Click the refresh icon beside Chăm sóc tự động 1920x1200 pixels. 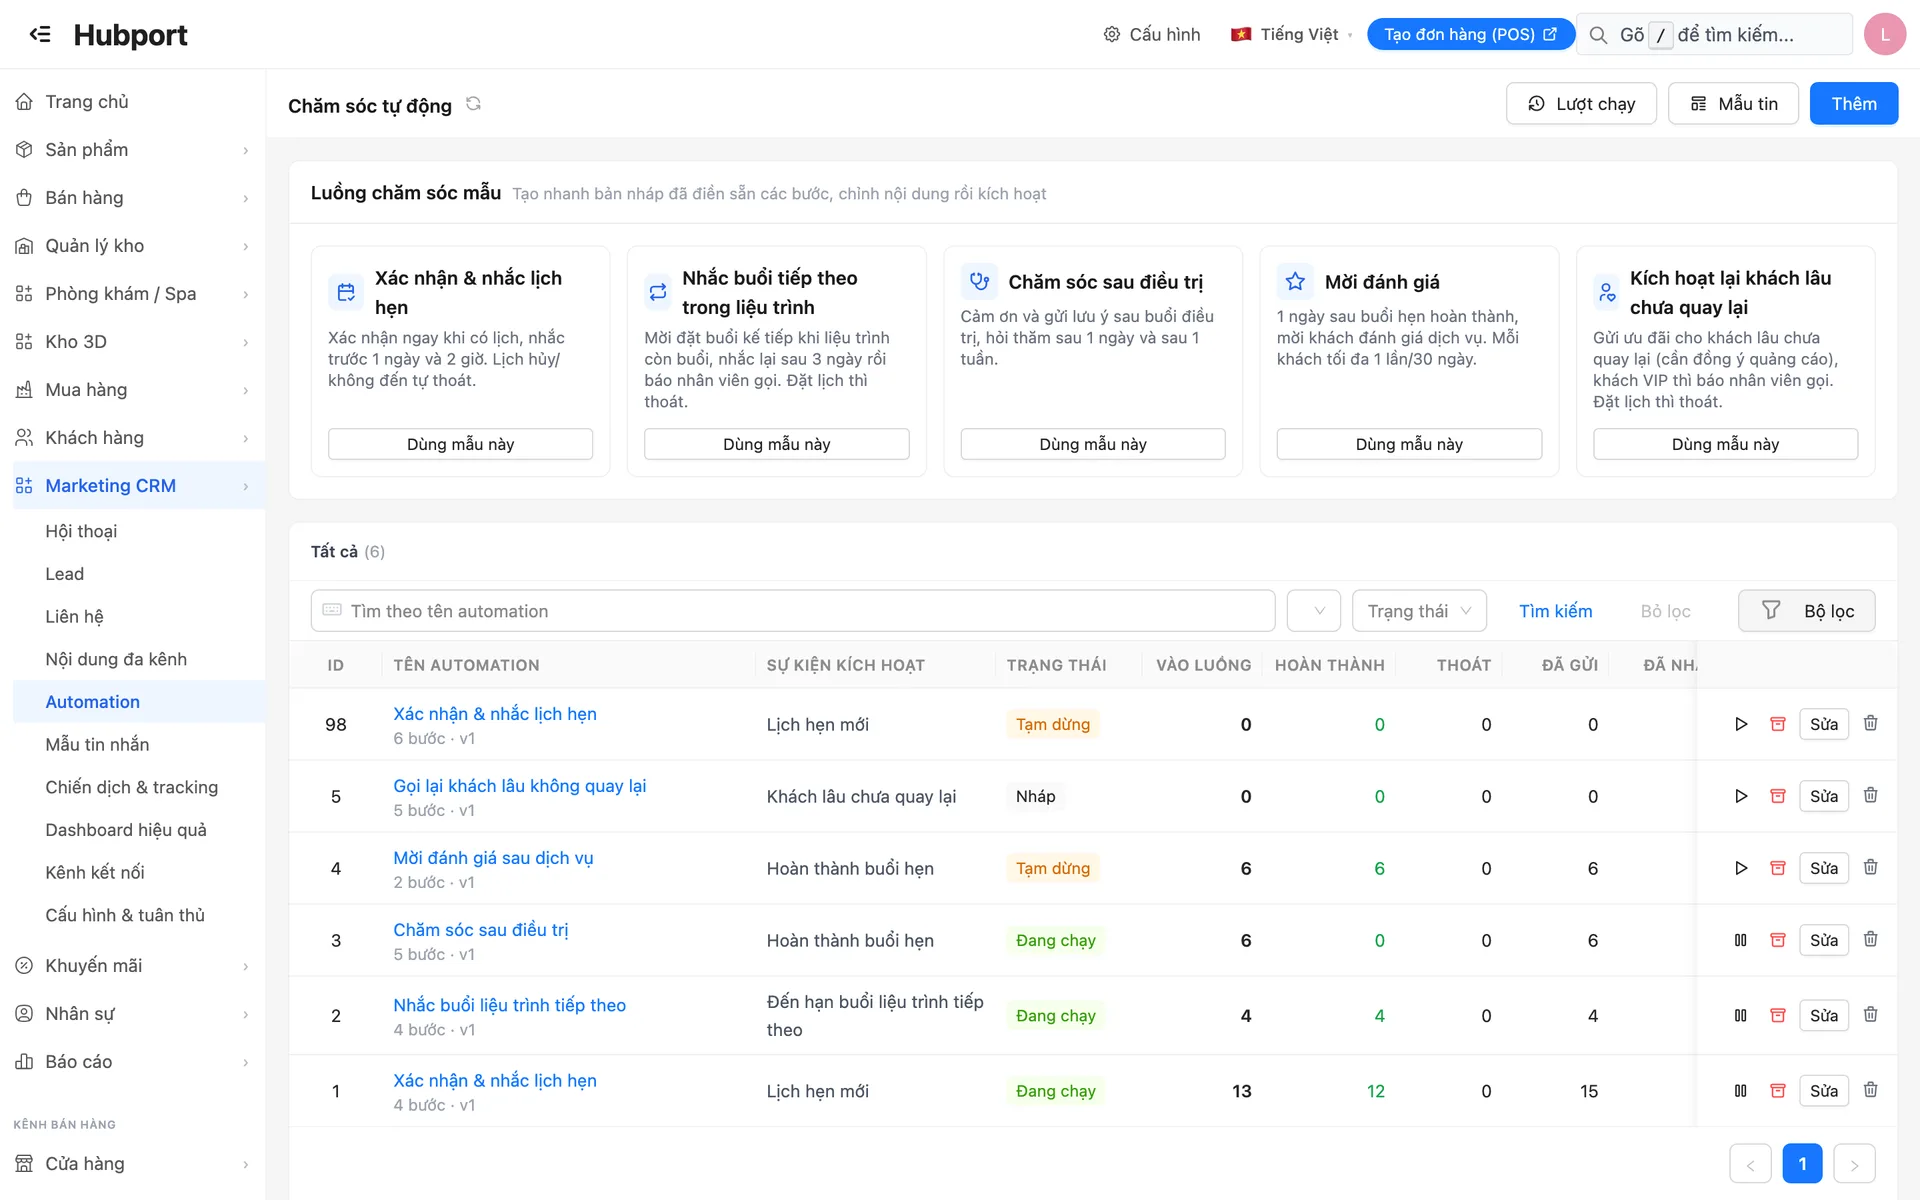point(473,104)
